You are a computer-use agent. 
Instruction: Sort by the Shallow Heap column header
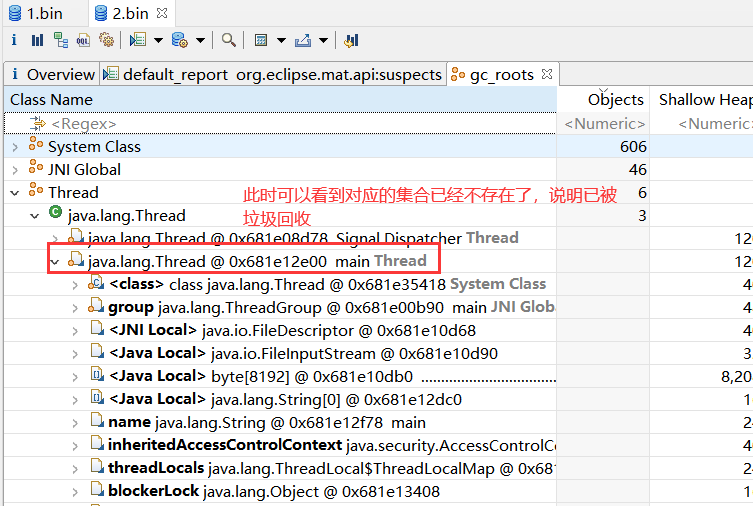point(702,99)
